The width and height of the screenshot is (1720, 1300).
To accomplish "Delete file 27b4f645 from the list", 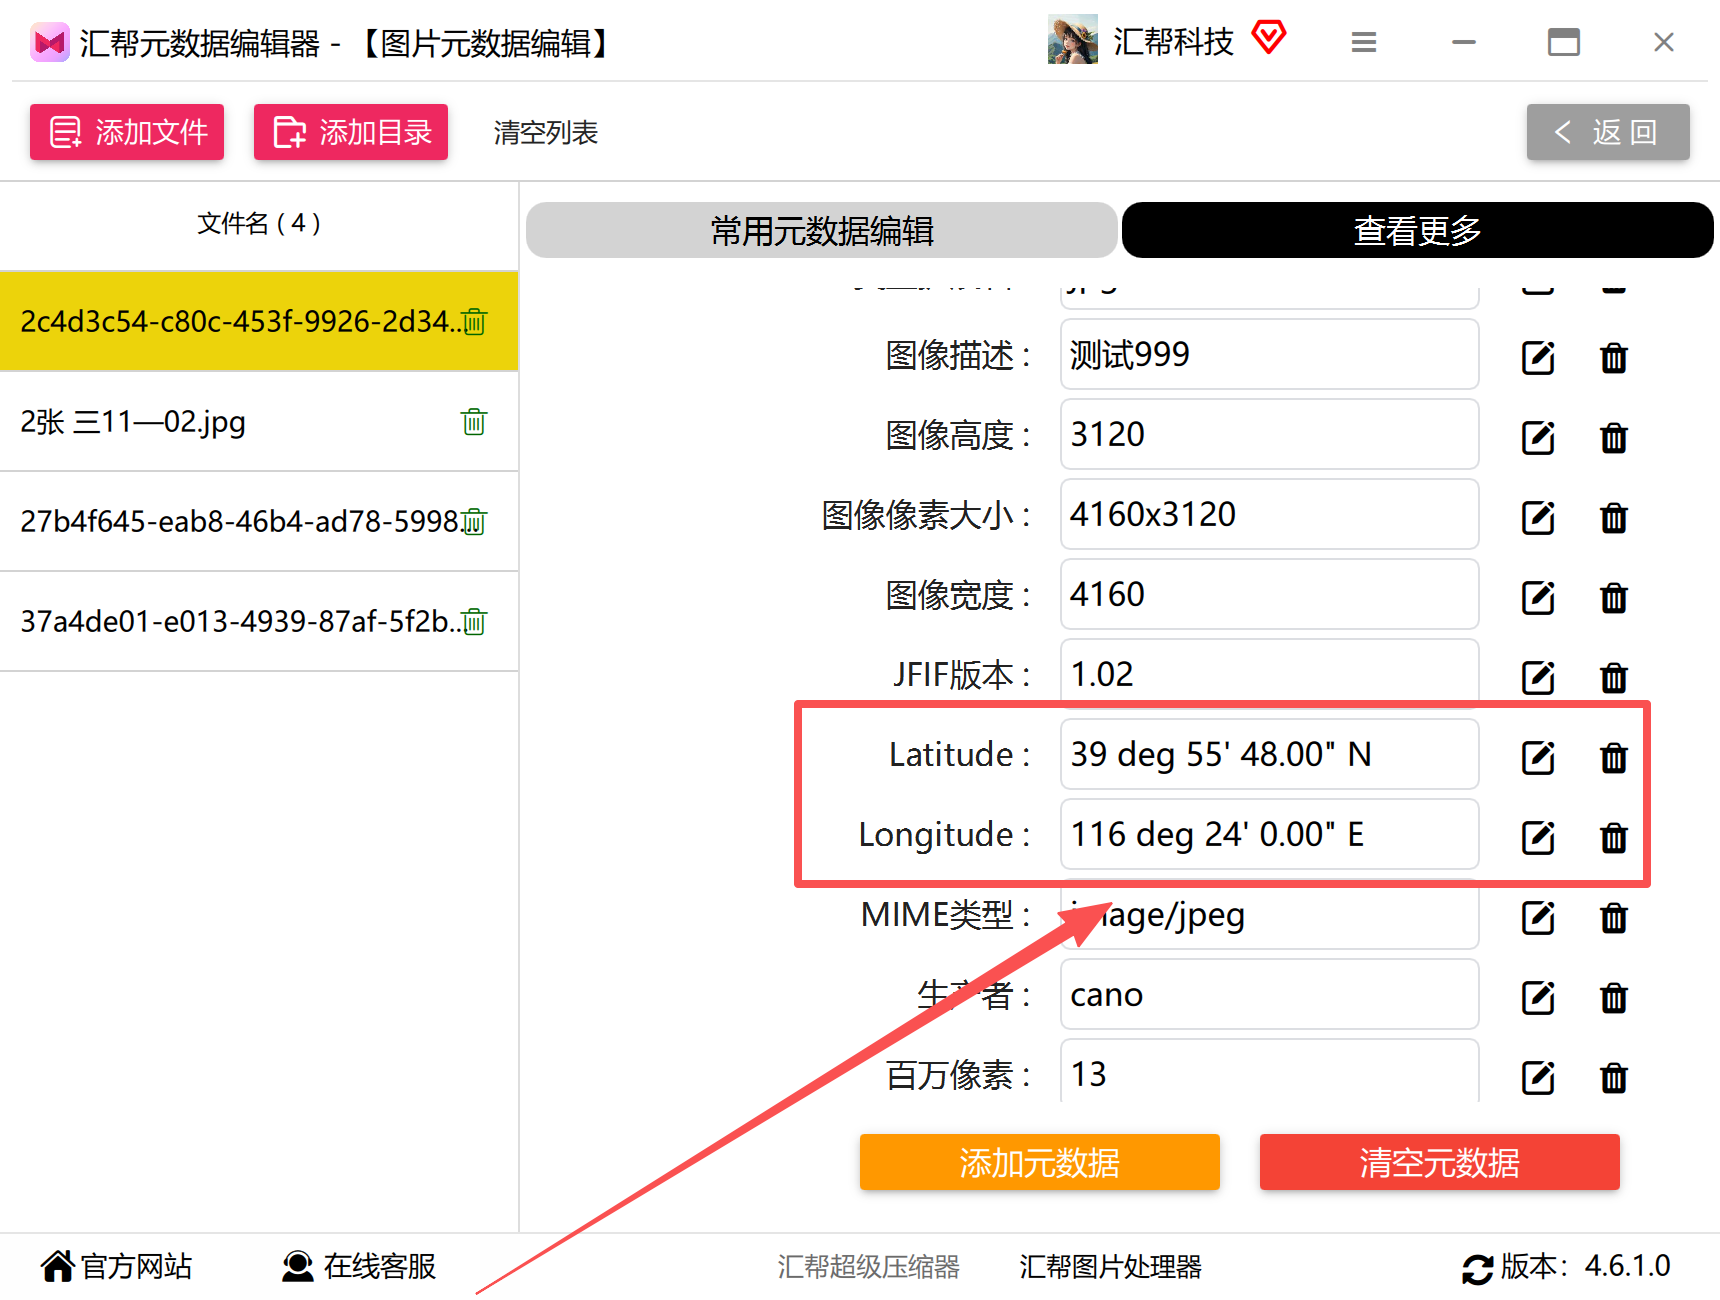I will pos(474,521).
